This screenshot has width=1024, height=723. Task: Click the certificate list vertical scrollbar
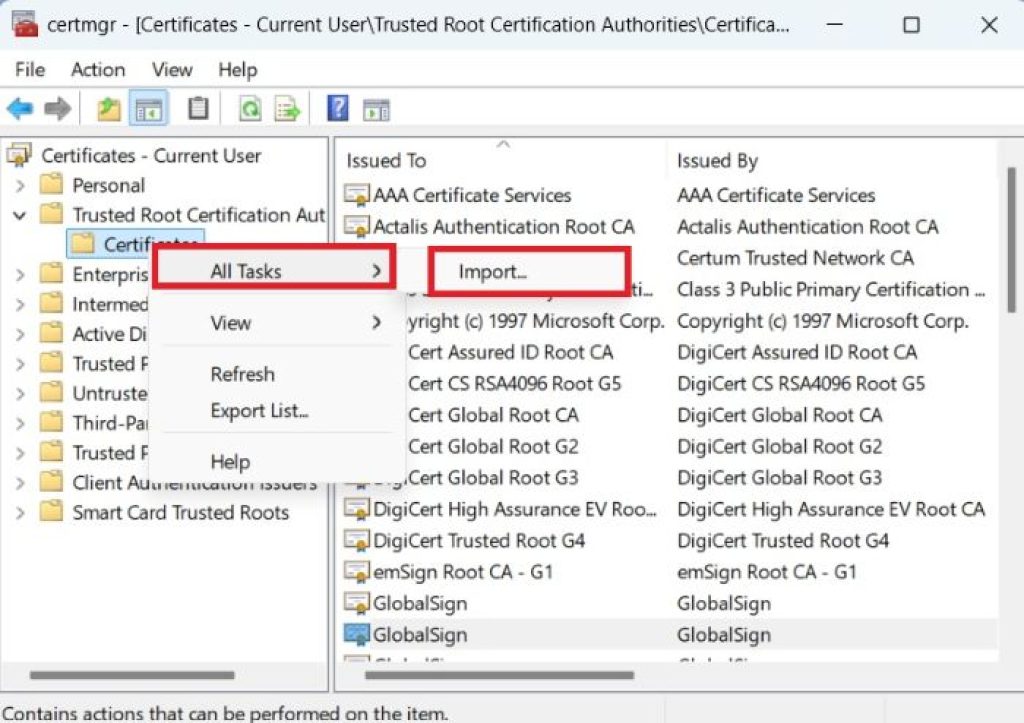point(1010,242)
